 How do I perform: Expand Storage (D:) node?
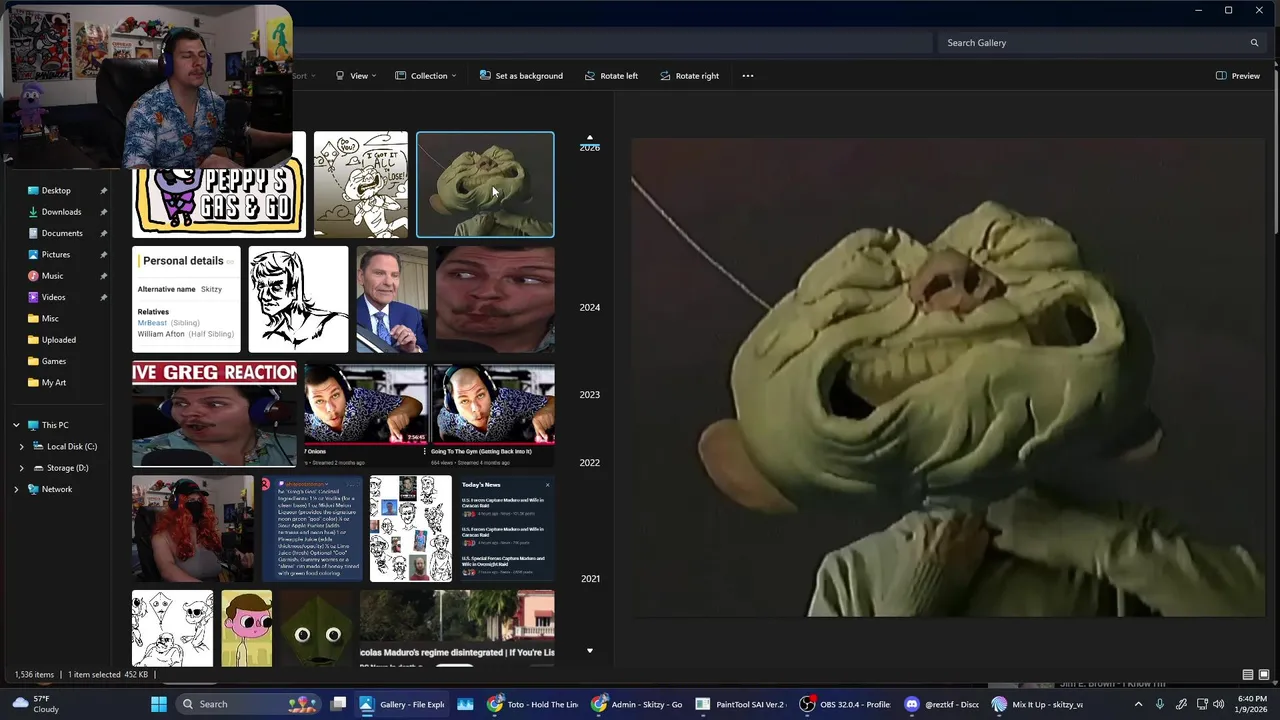coord(22,468)
